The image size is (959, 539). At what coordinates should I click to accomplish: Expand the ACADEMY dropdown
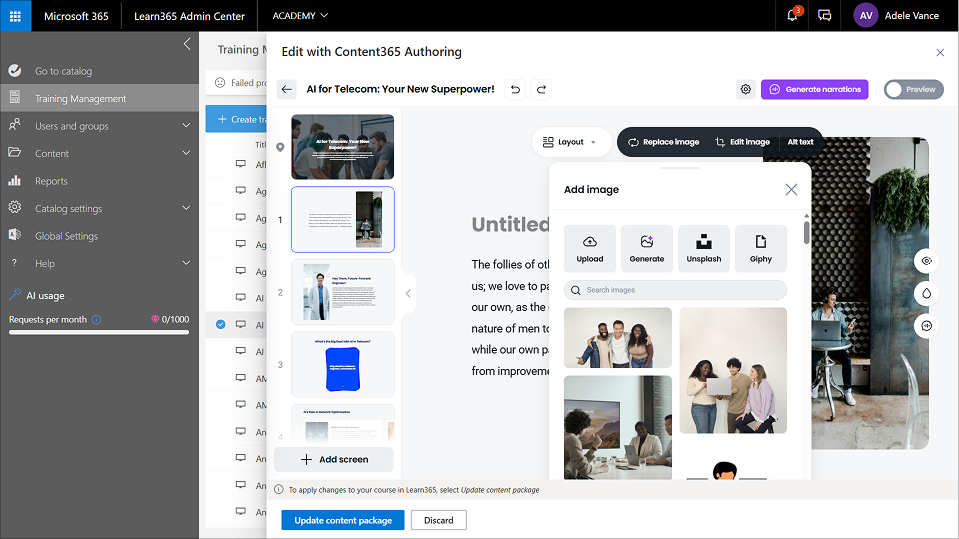[300, 16]
